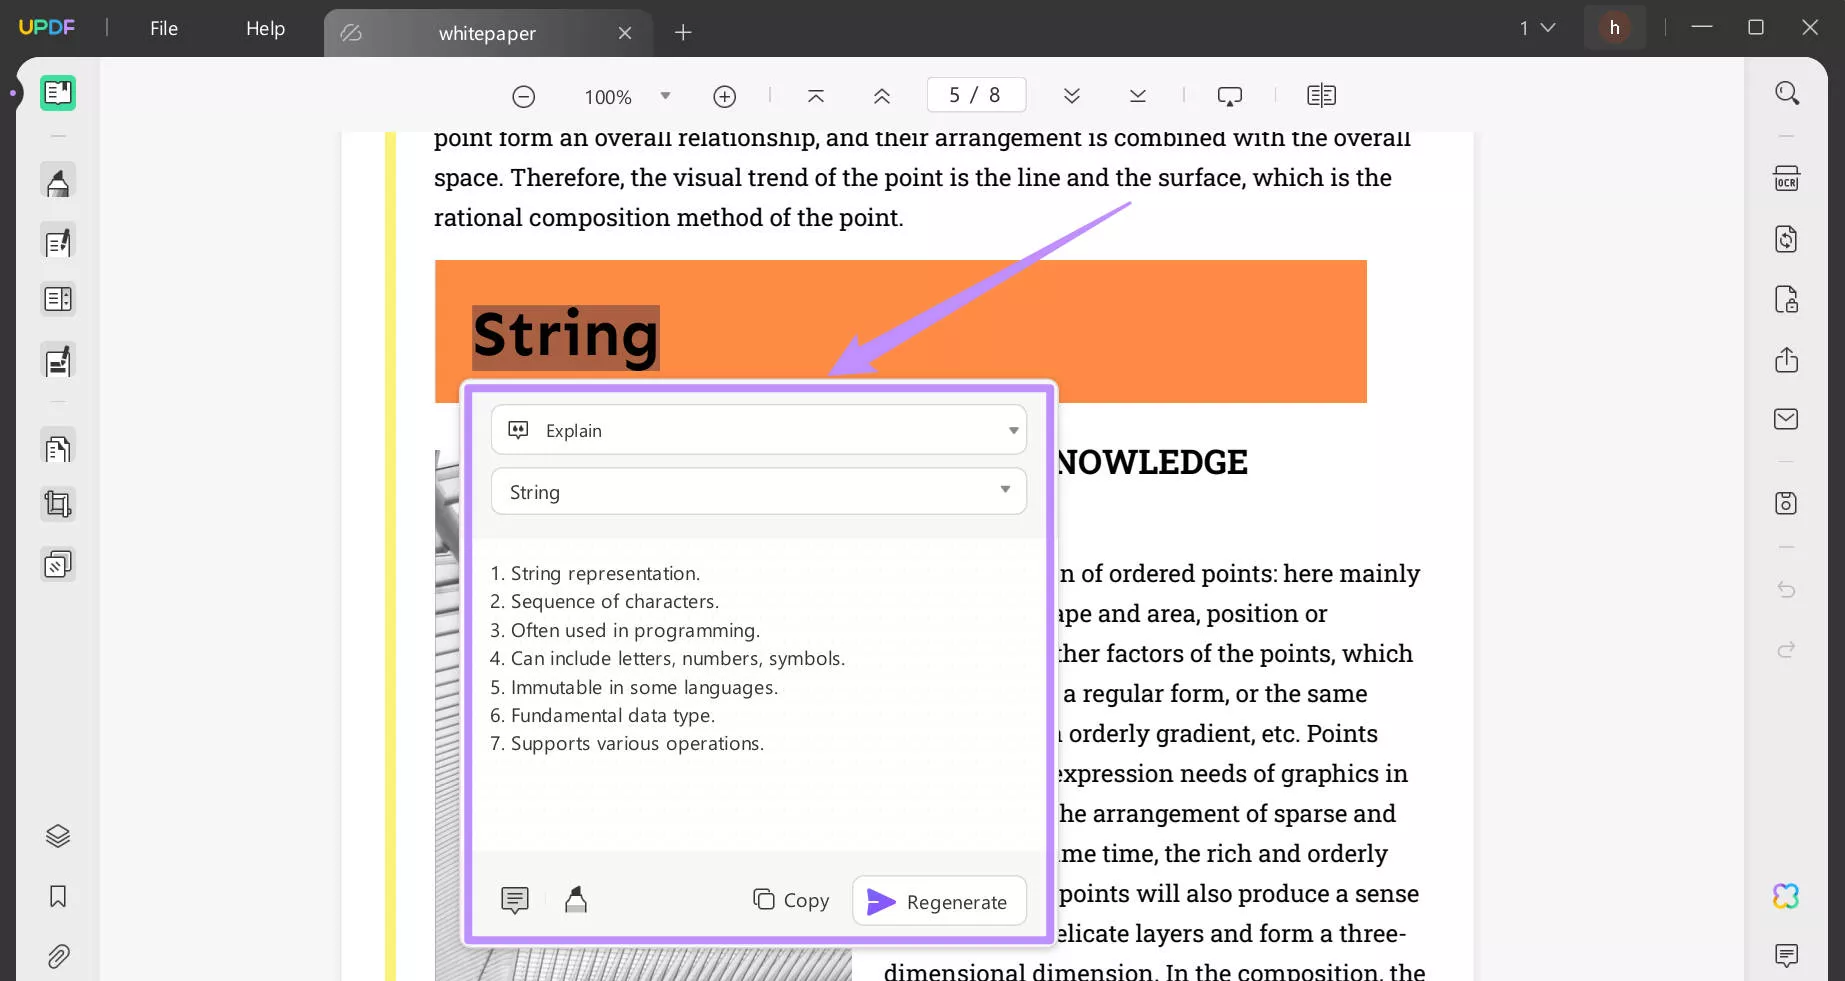Add explanation as highlight annotation
This screenshot has height=981, width=1845.
point(576,900)
